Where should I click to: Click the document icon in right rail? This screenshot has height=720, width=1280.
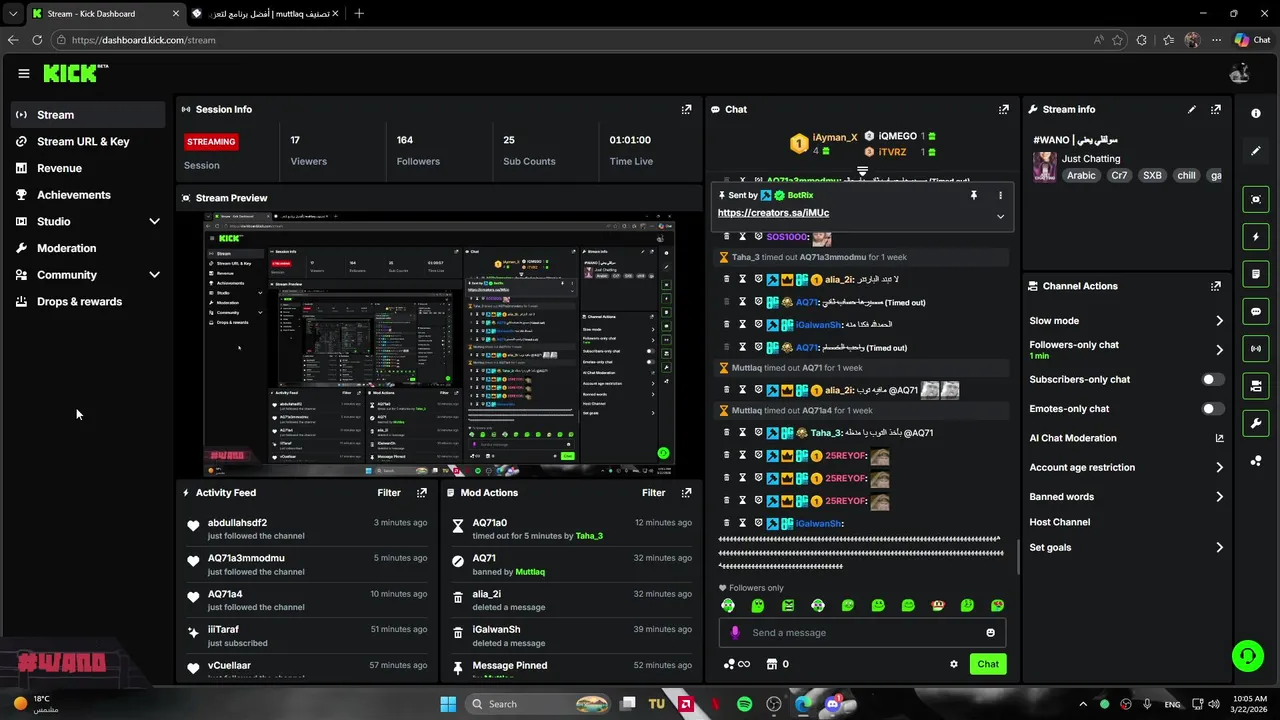point(1256,274)
